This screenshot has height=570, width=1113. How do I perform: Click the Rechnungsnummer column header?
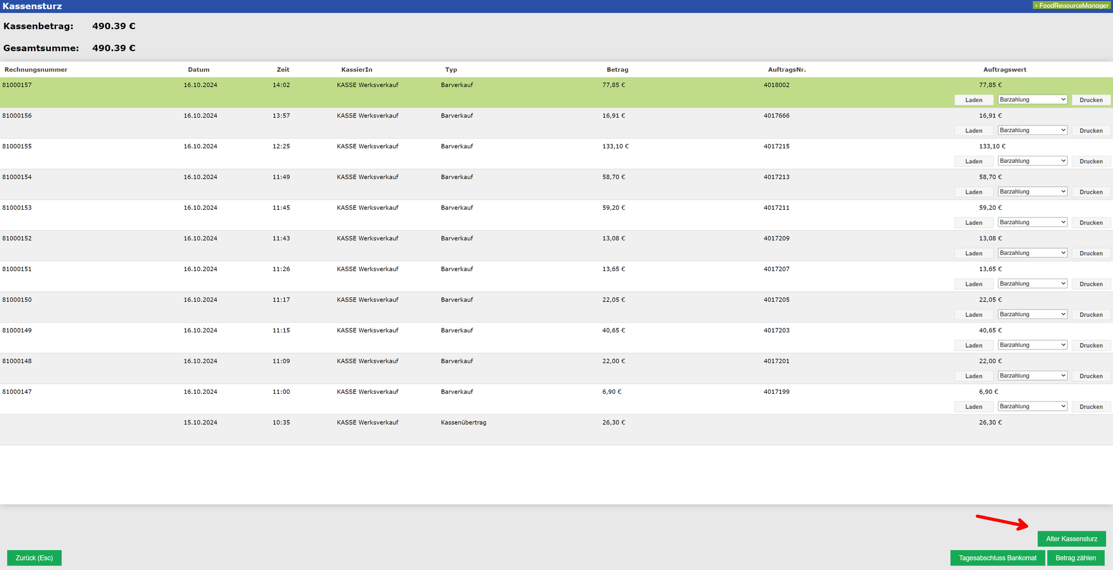point(36,70)
